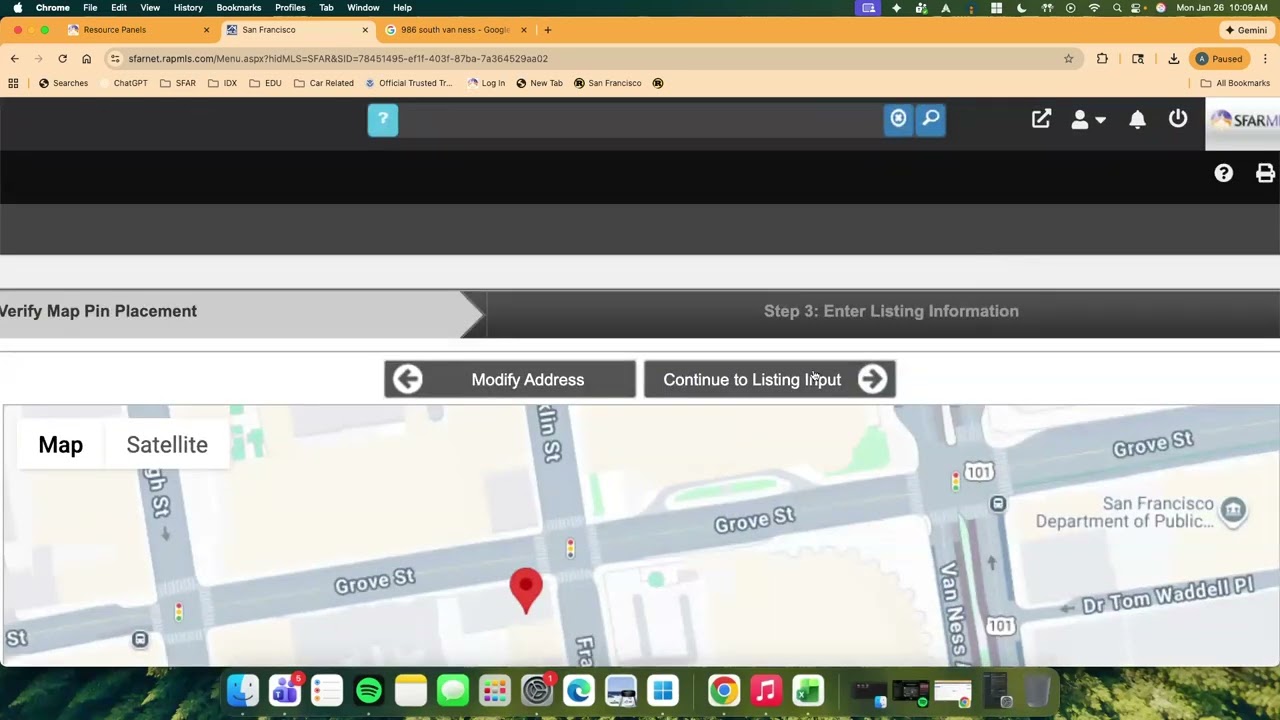The width and height of the screenshot is (1280, 720).
Task: Reload the page
Action: point(62,59)
